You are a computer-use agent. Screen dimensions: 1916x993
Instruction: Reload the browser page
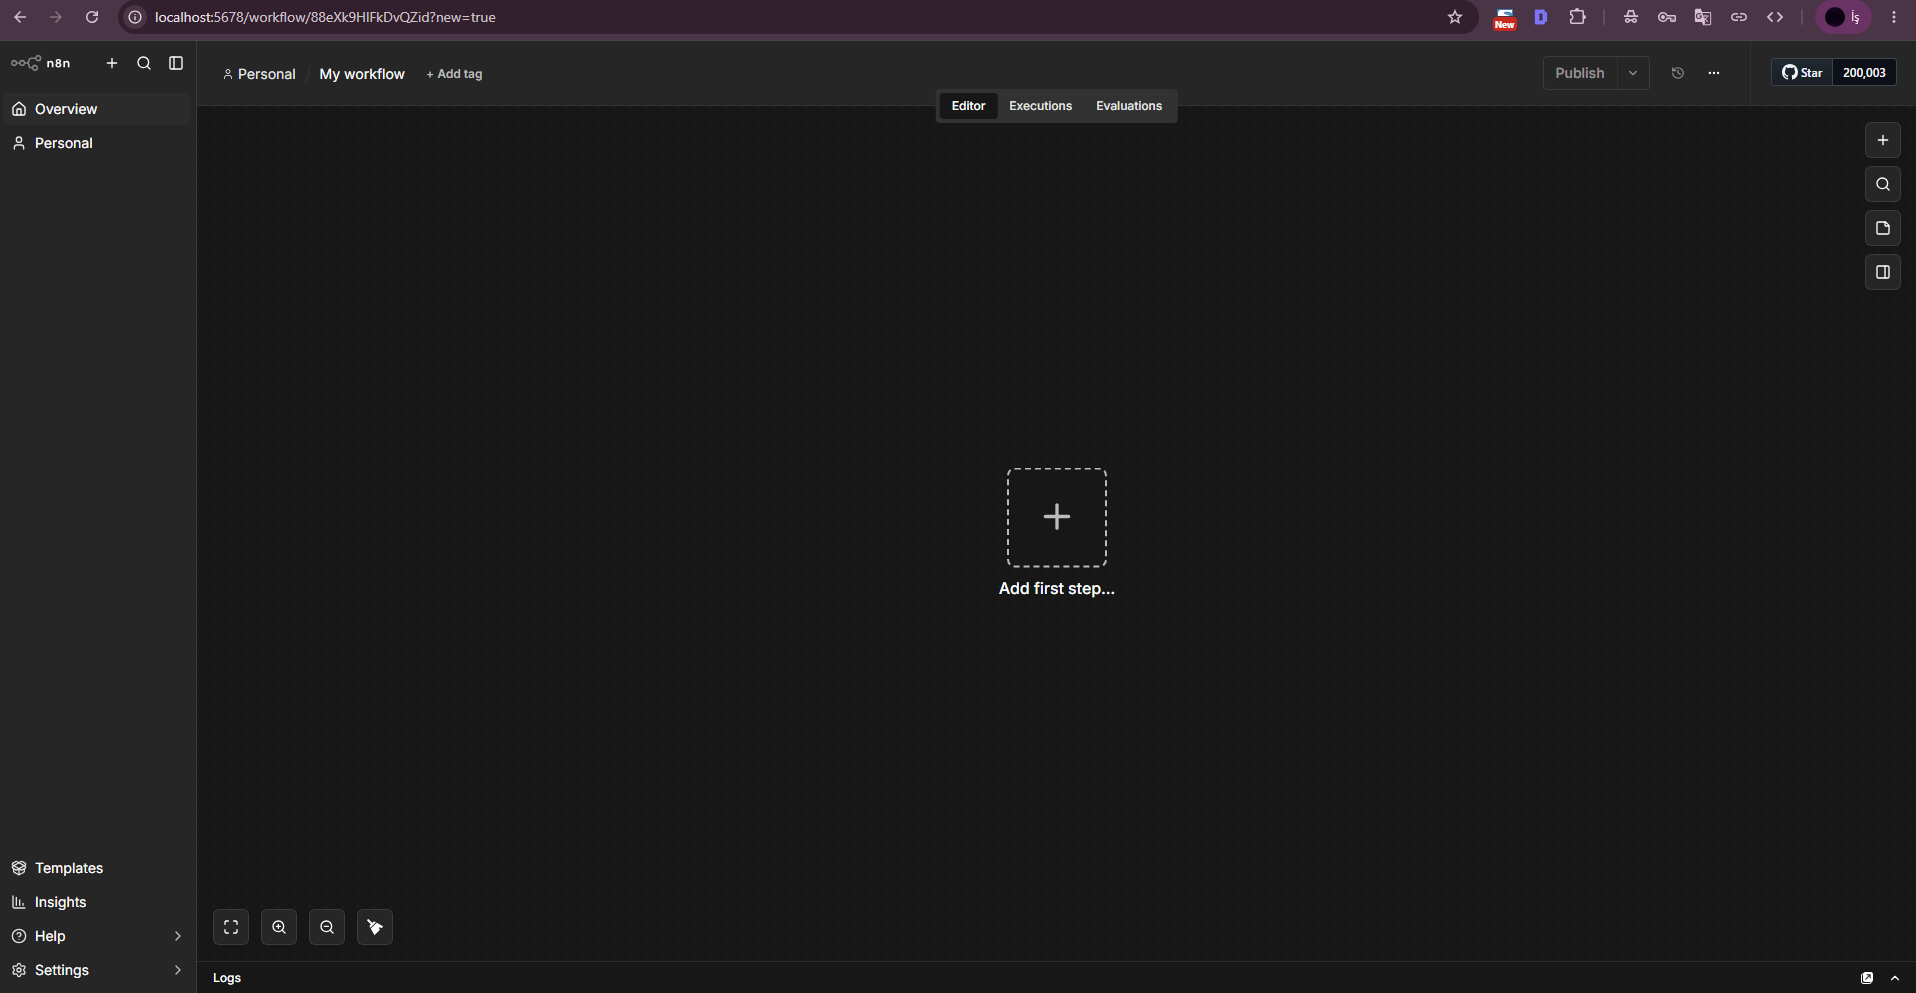coord(92,17)
